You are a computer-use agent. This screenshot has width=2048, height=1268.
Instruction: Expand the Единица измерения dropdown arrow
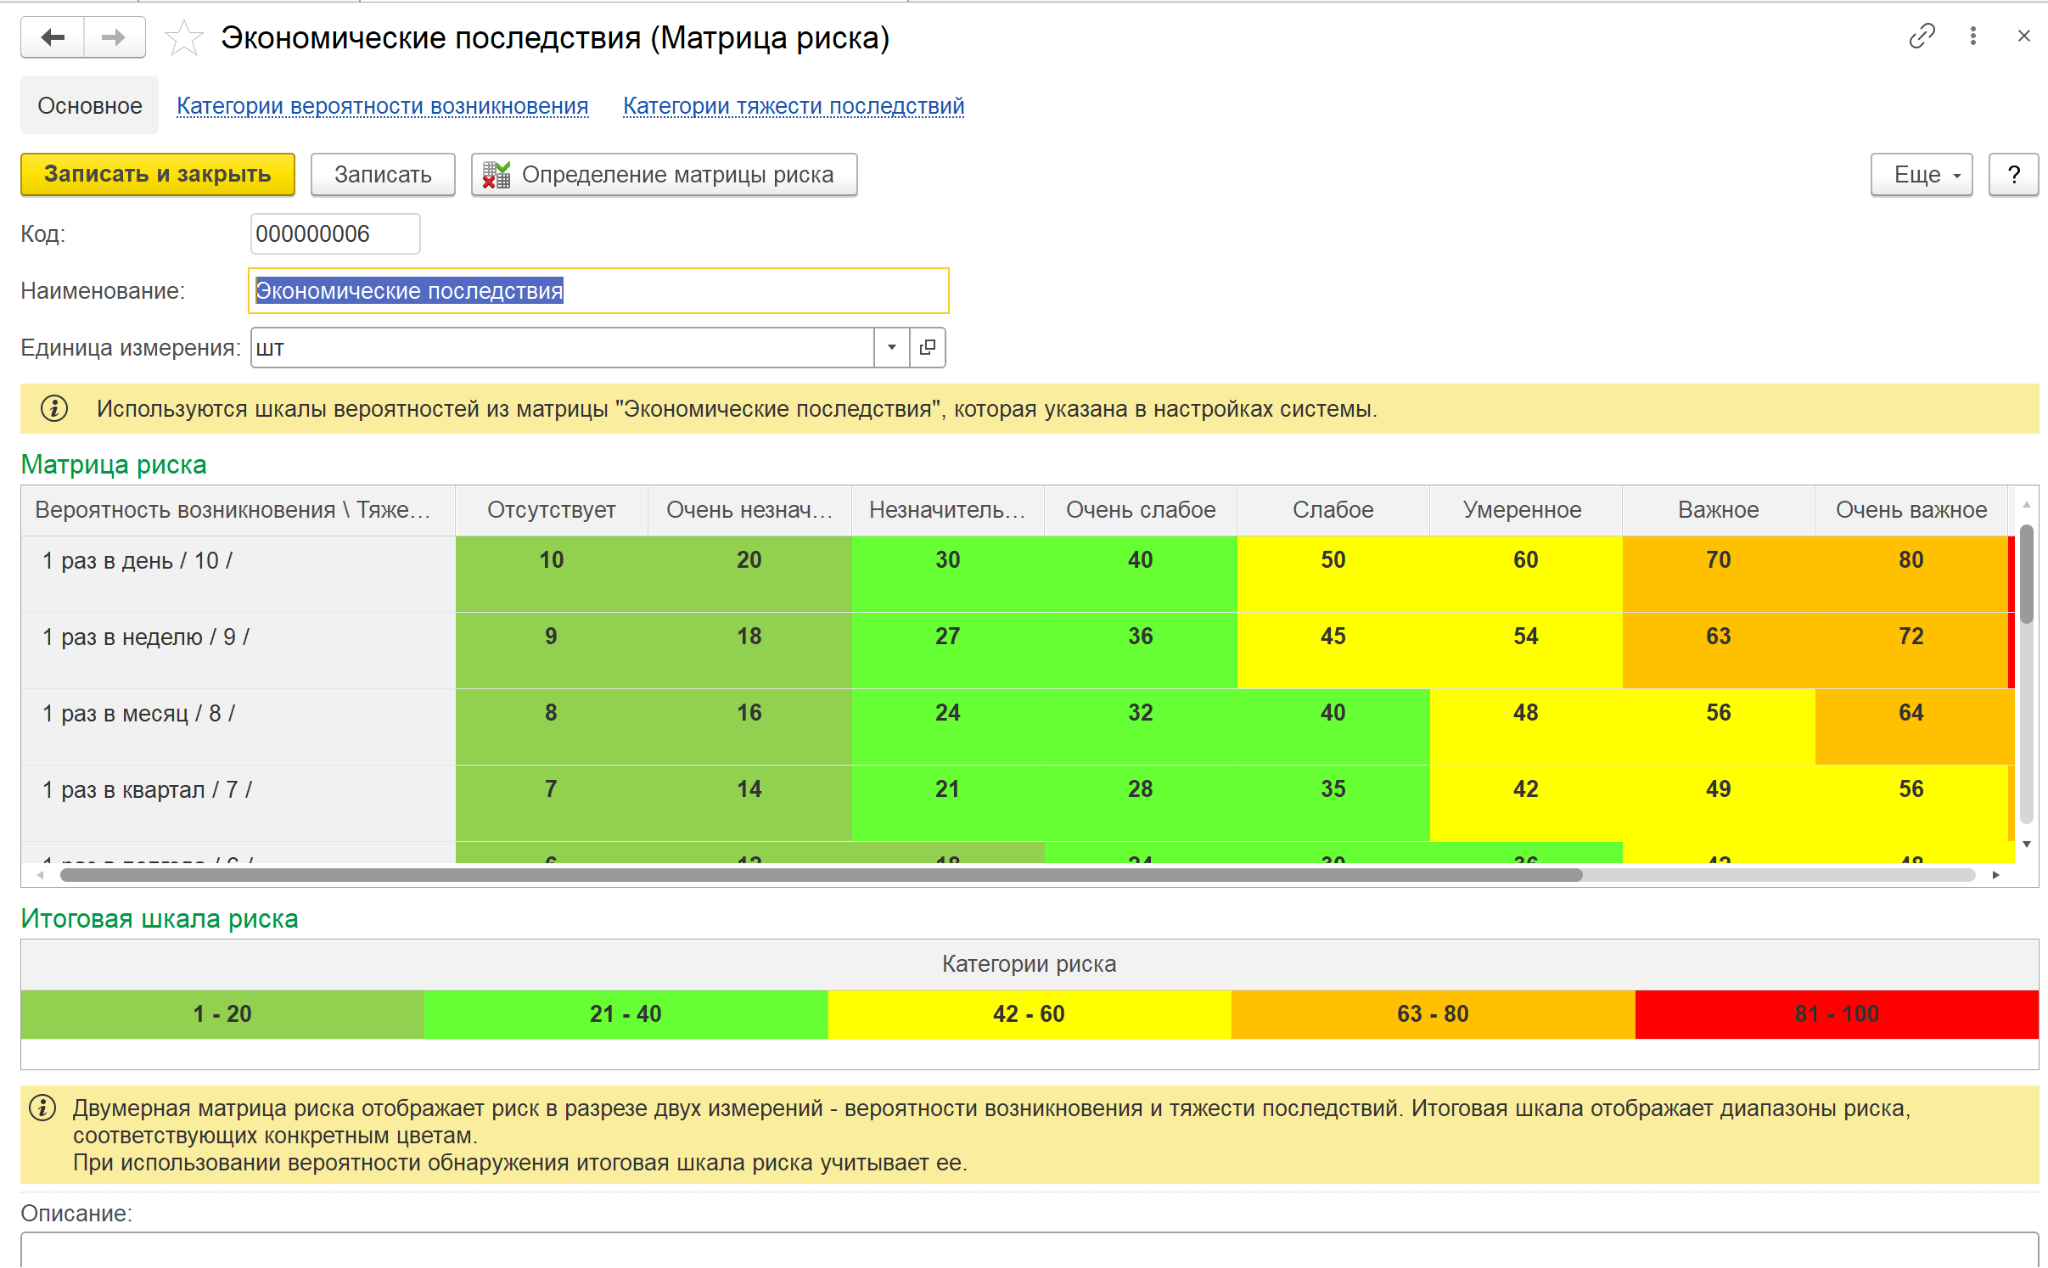(891, 348)
